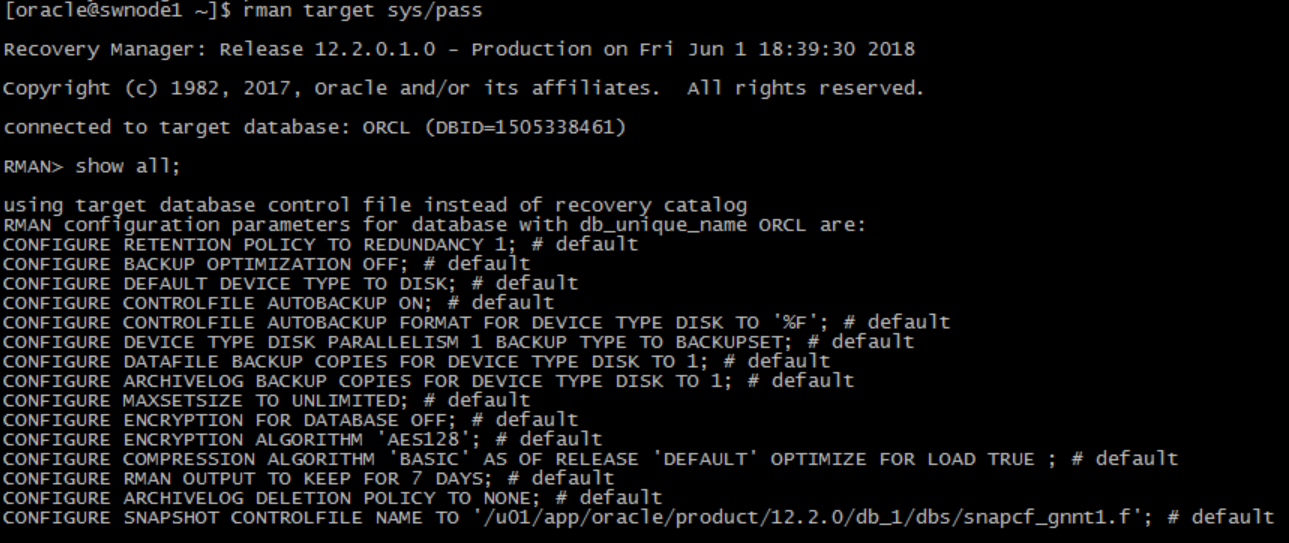Click the rman target sys/pass command line
The image size is (1289, 543).
[243, 11]
